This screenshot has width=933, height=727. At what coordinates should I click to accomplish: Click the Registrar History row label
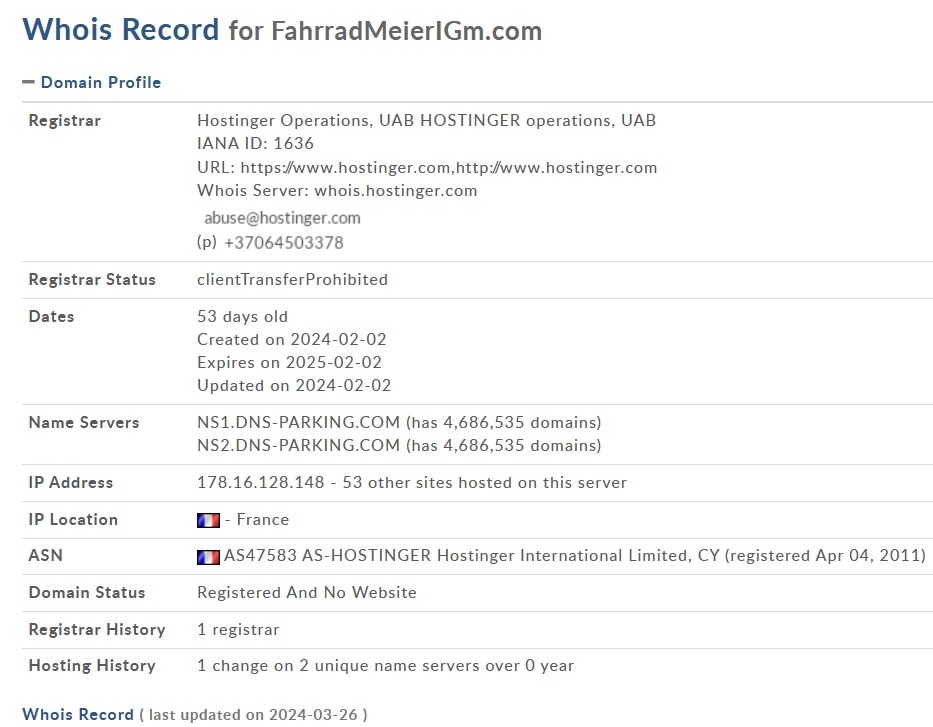(x=97, y=629)
